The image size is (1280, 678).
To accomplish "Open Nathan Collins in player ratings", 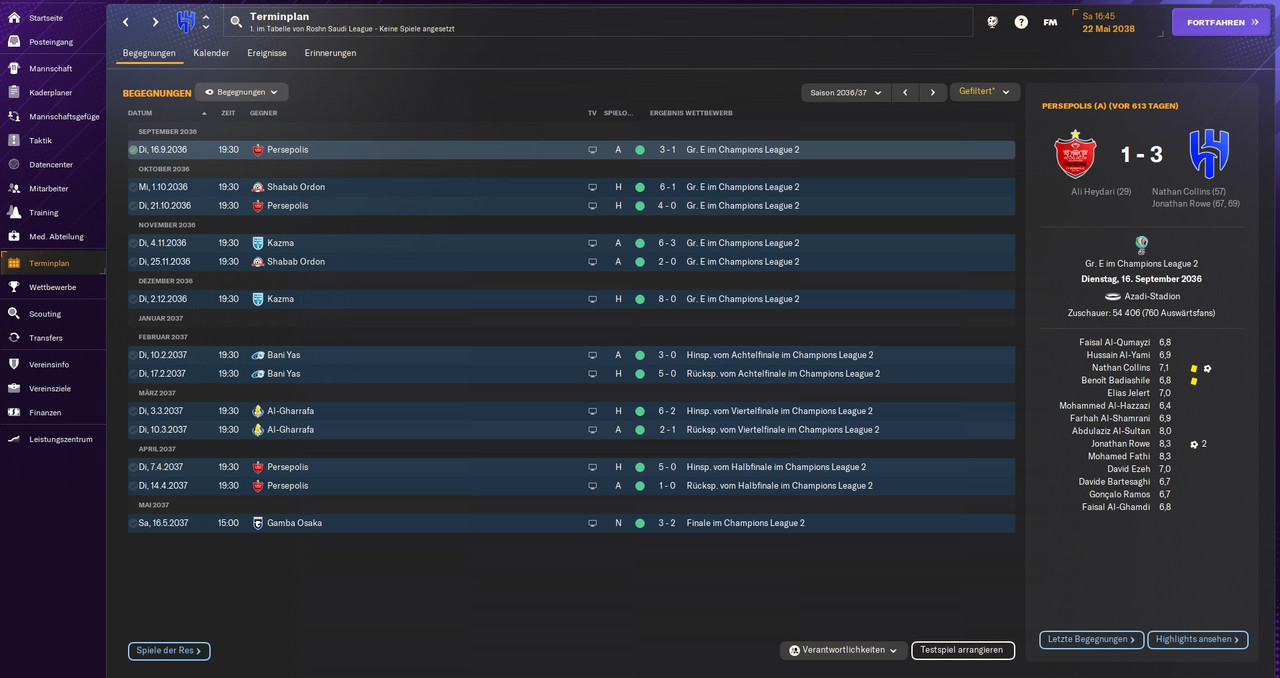I will (x=1119, y=368).
